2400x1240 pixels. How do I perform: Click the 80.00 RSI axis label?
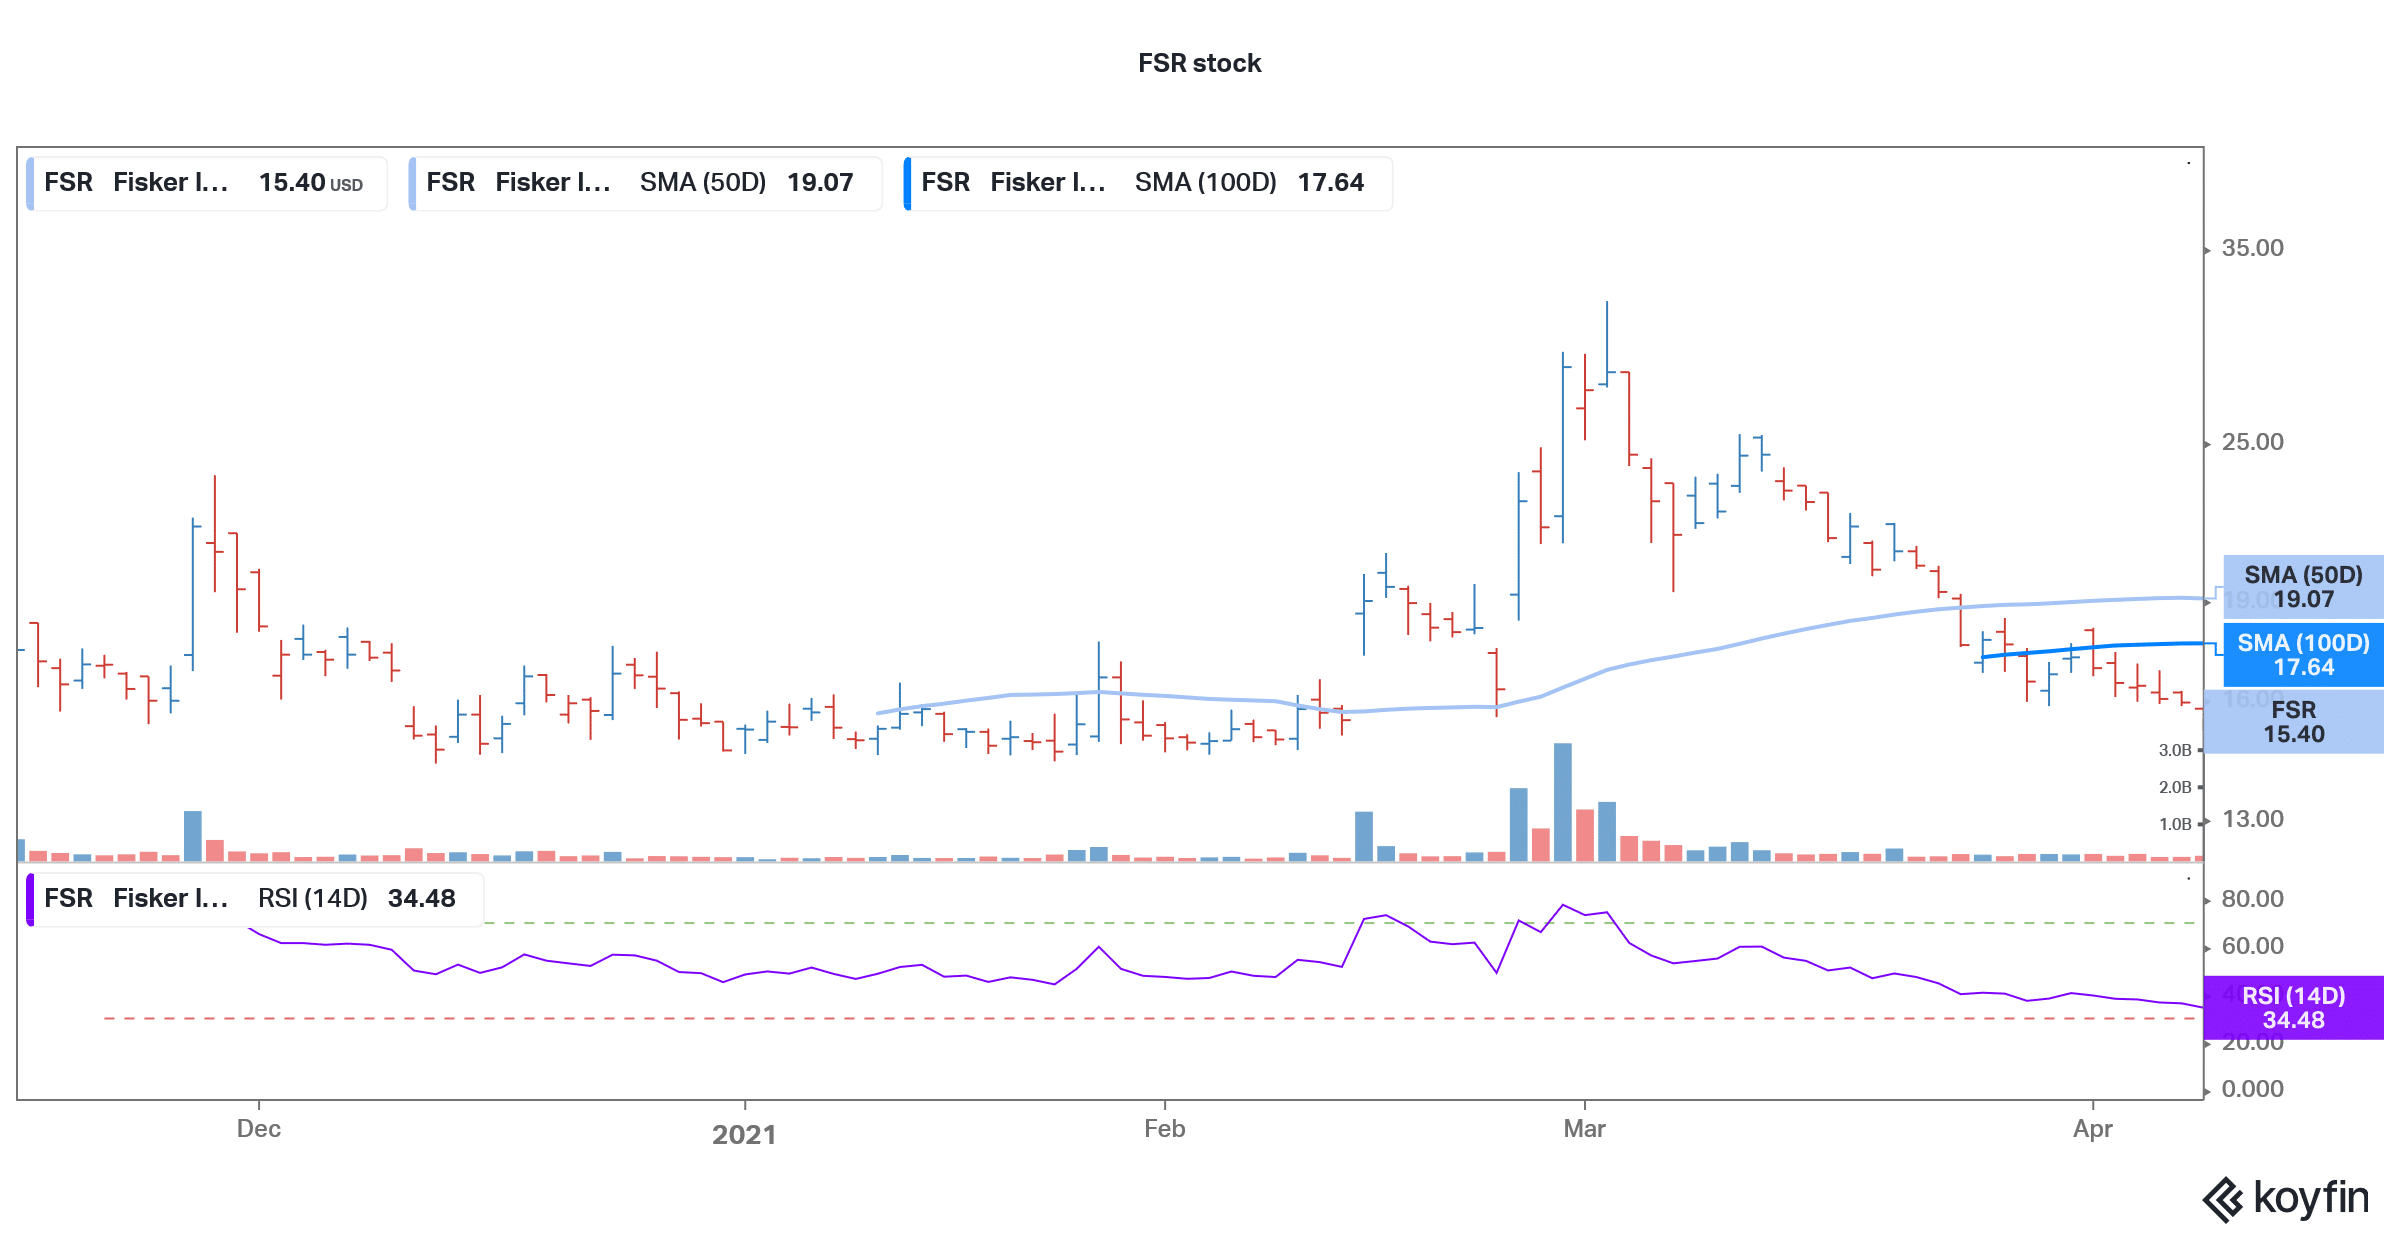point(2252,899)
